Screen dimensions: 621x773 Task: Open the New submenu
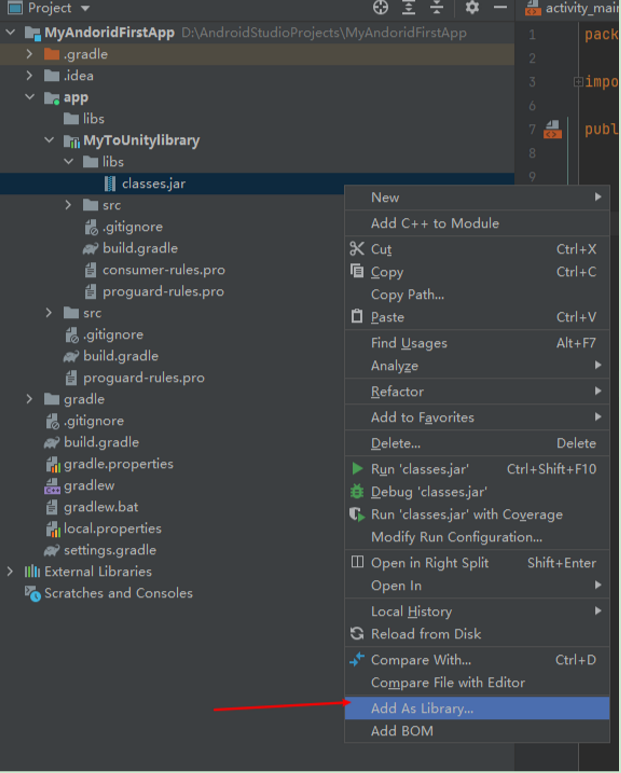(477, 197)
